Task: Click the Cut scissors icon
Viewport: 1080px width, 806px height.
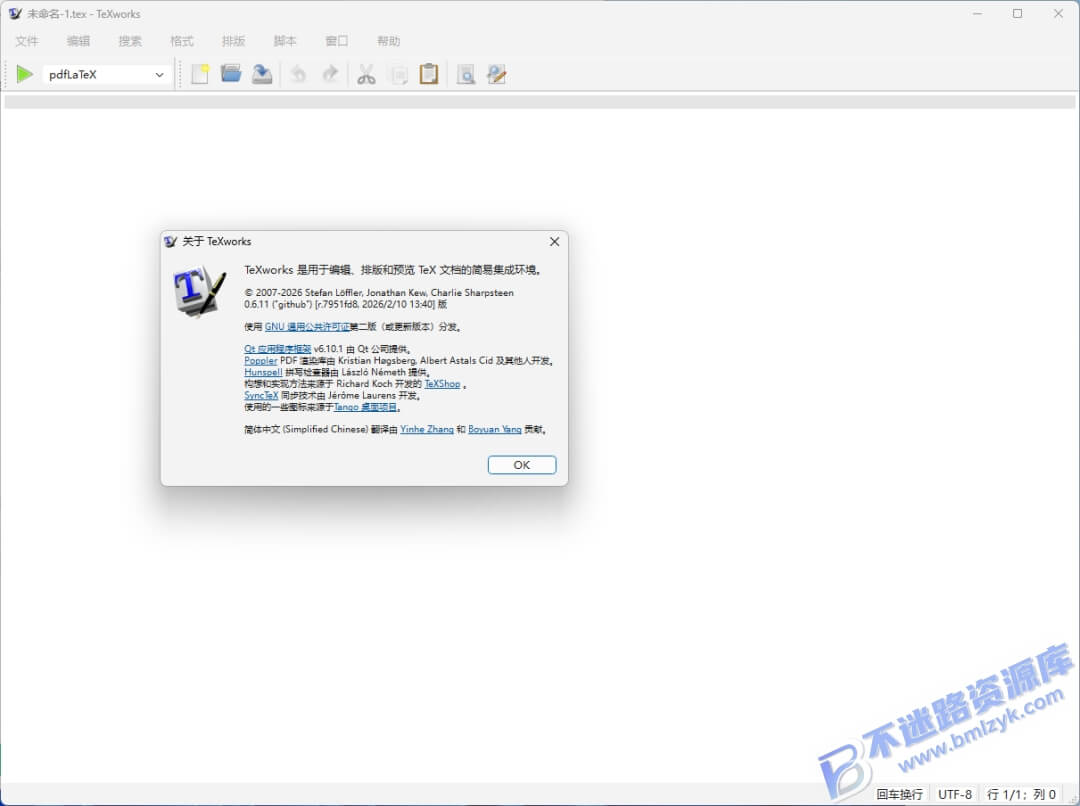Action: [366, 74]
